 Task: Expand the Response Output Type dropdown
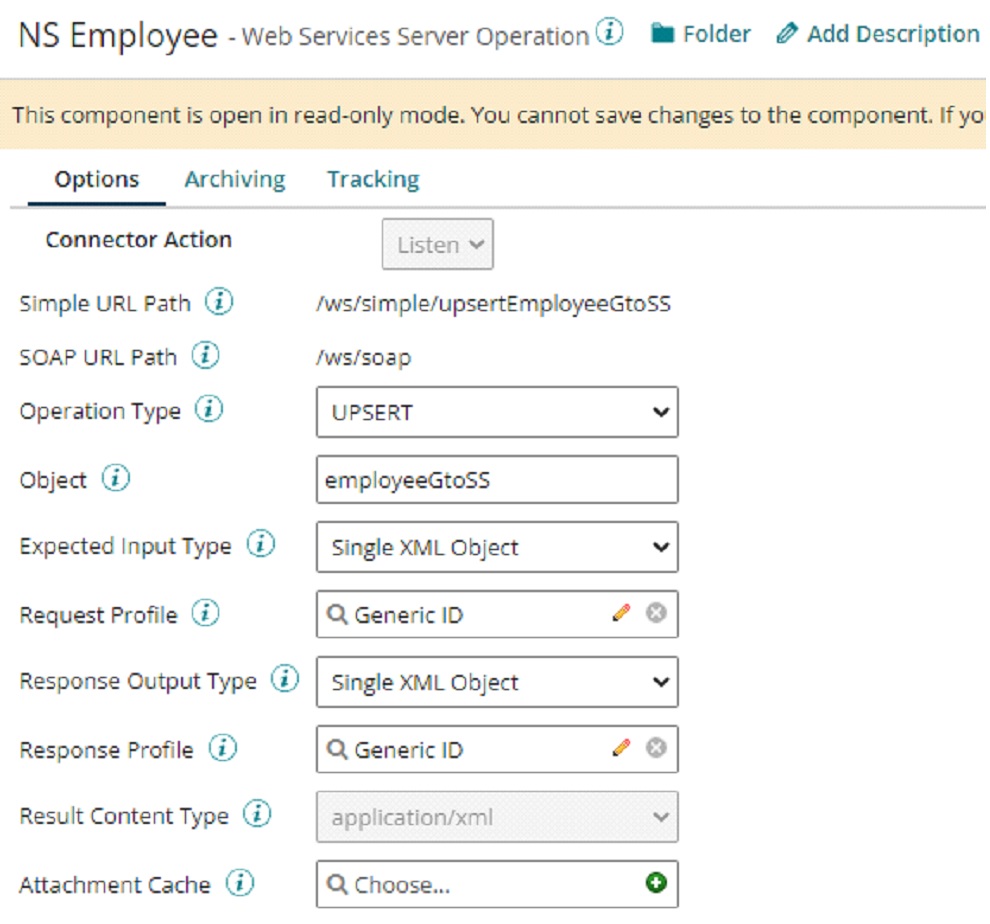(x=497, y=681)
